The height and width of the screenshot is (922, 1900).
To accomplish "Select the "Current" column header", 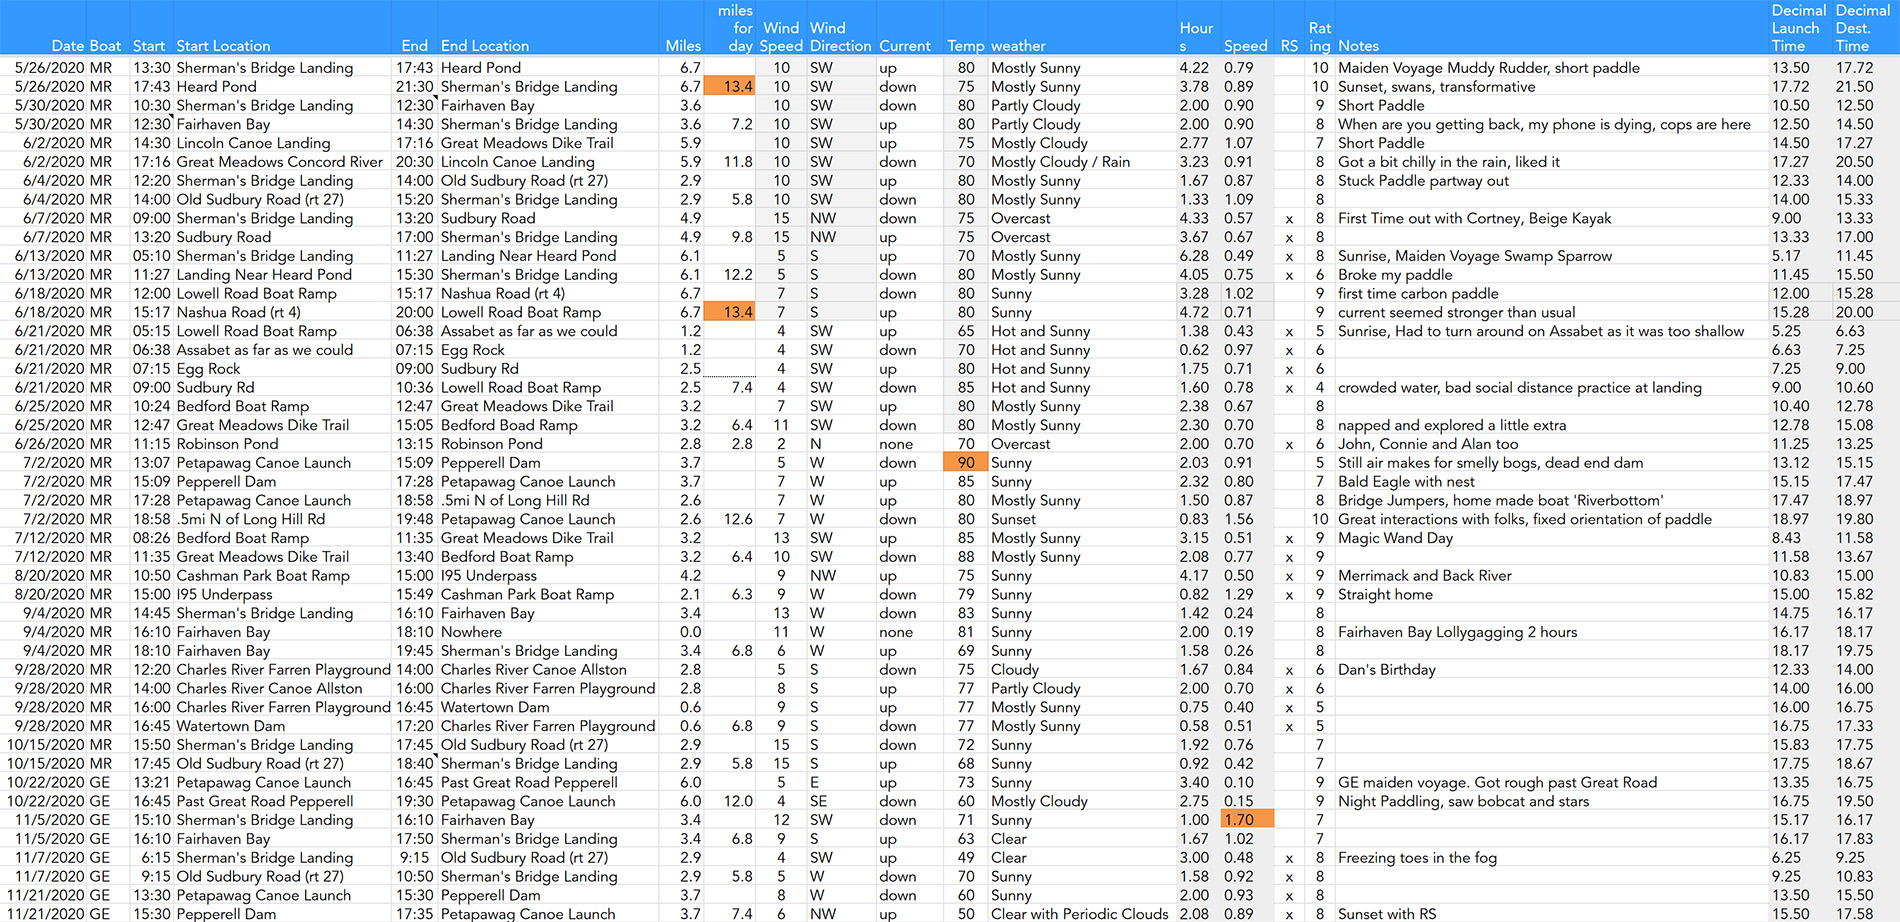I will pyautogui.click(x=905, y=46).
